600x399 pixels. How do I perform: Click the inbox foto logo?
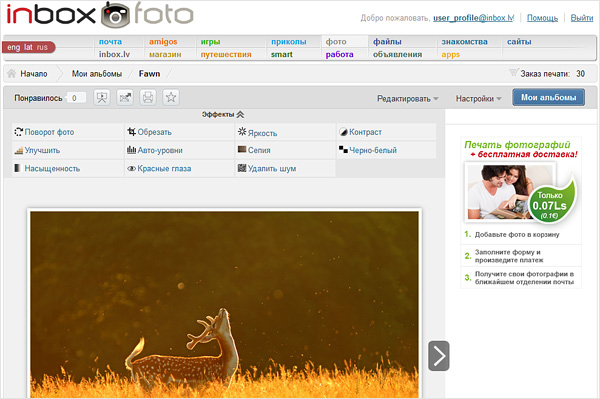point(100,15)
